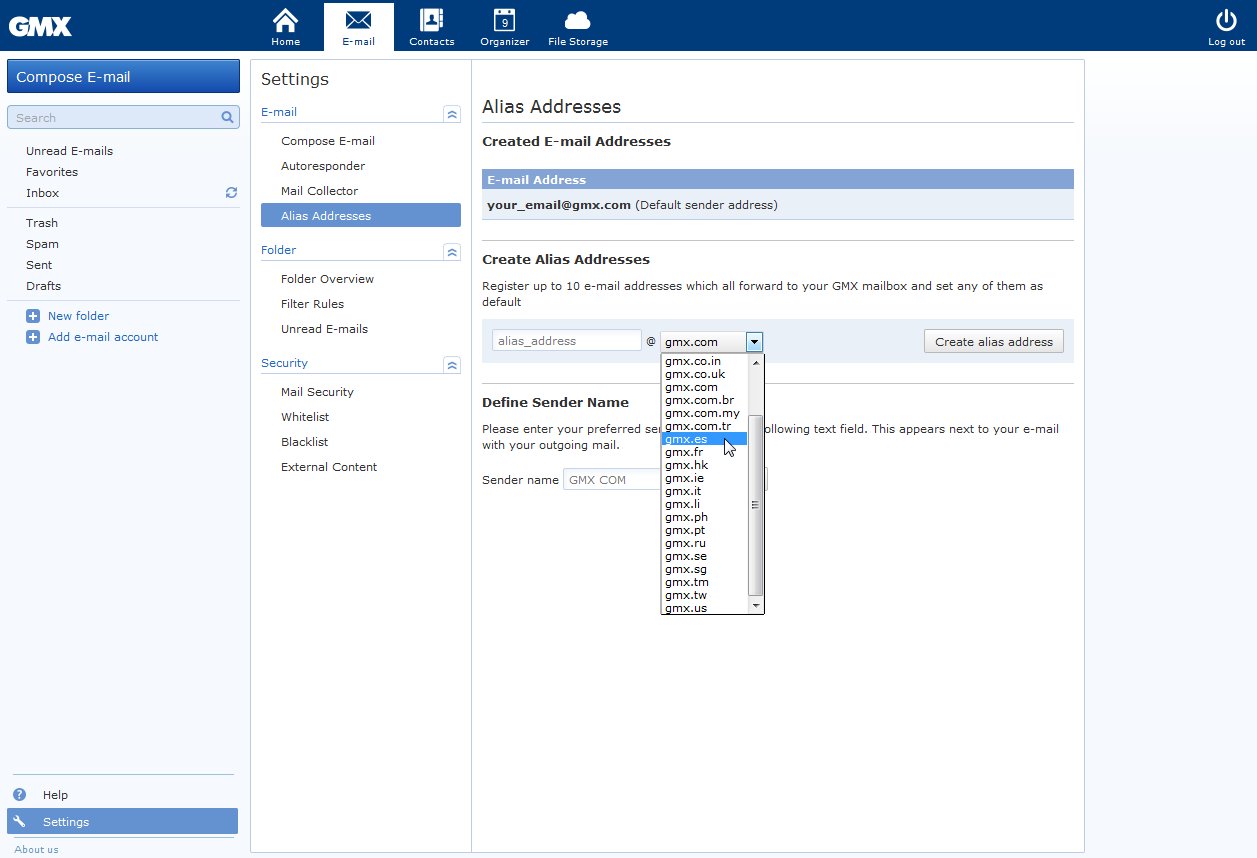Viewport: 1257px width, 858px height.
Task: Click the plus icon for New folder
Action: click(33, 316)
